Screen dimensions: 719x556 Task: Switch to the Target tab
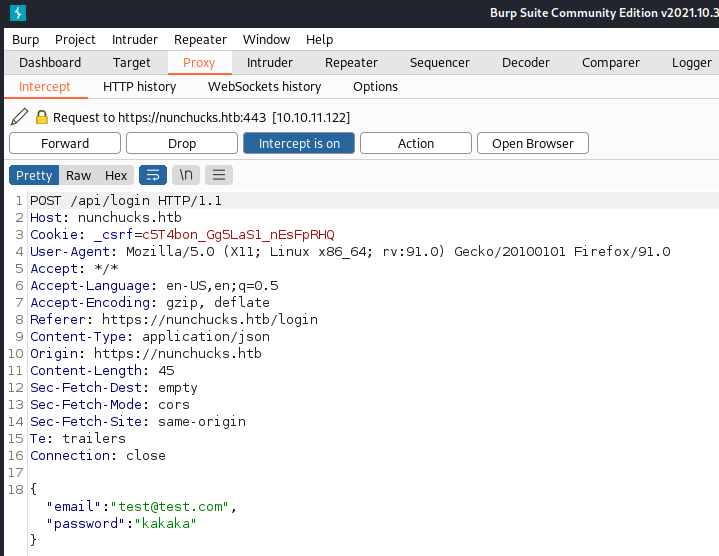(x=132, y=62)
